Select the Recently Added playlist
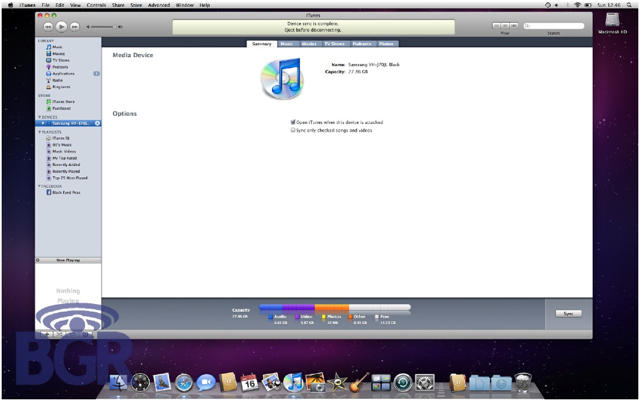Viewport: 640px width, 401px height. click(x=63, y=165)
